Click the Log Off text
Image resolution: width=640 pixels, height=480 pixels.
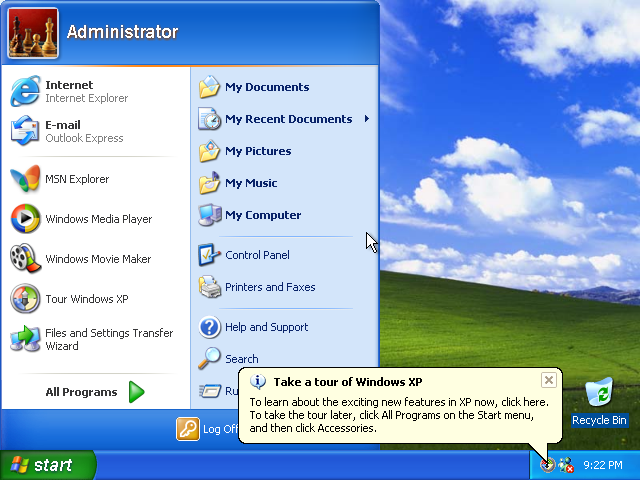[x=220, y=429]
